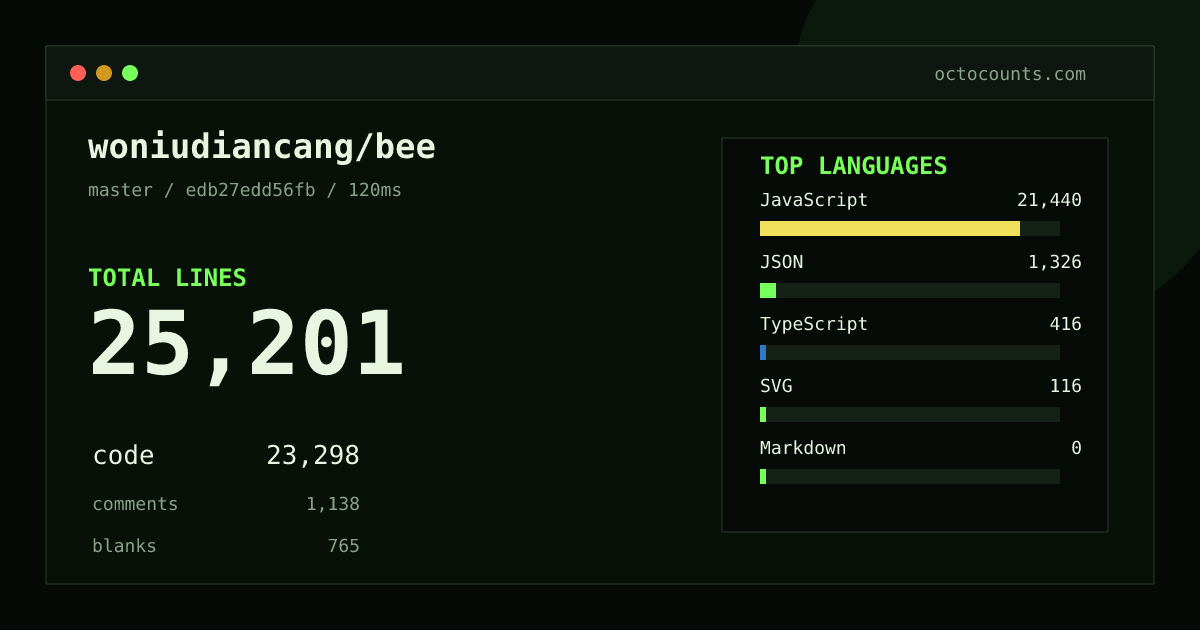Click the green maximize window dot

130,73
